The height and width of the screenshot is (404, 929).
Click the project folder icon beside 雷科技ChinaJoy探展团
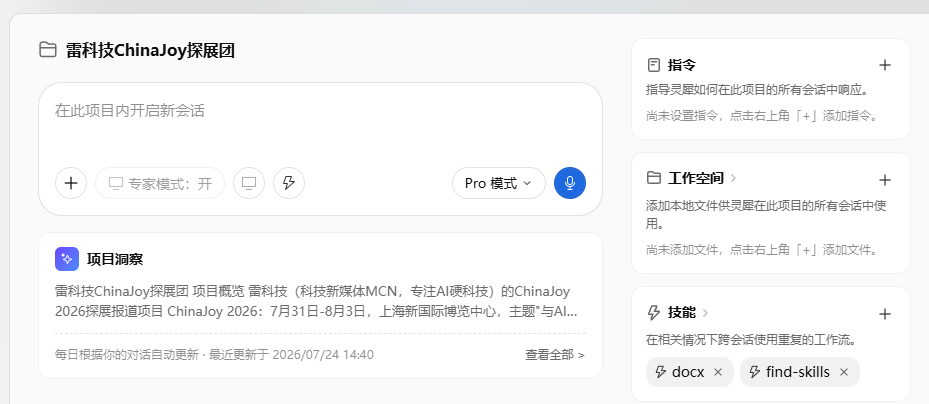tap(48, 50)
